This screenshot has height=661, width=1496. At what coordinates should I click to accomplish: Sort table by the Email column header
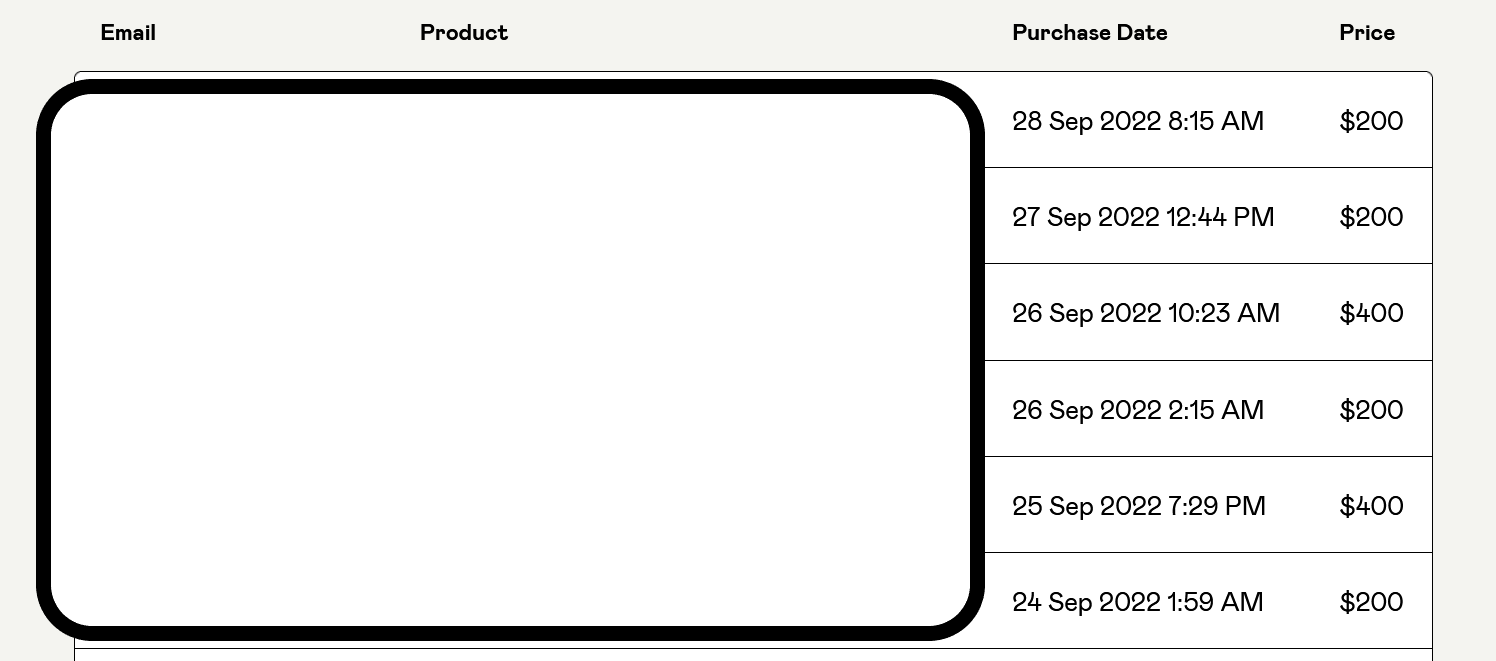click(x=128, y=33)
